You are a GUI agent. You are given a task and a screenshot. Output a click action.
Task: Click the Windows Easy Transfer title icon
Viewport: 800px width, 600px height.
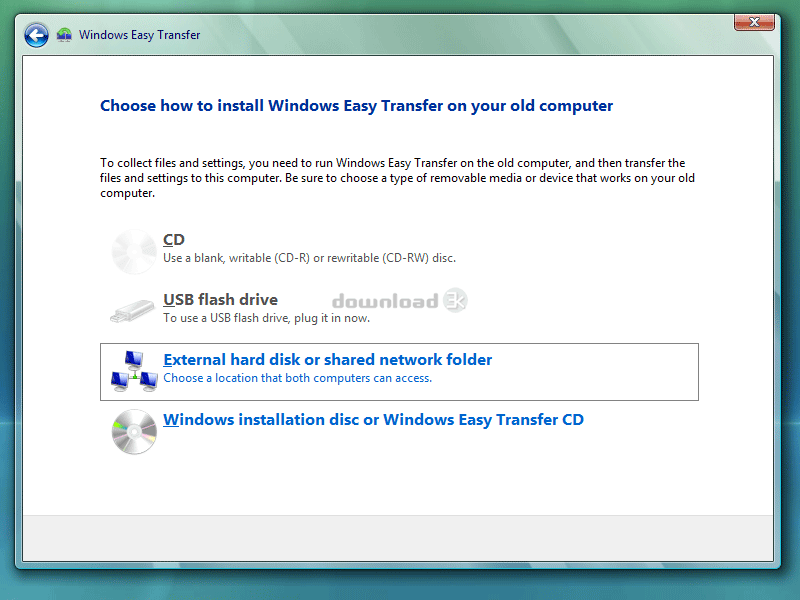point(64,35)
